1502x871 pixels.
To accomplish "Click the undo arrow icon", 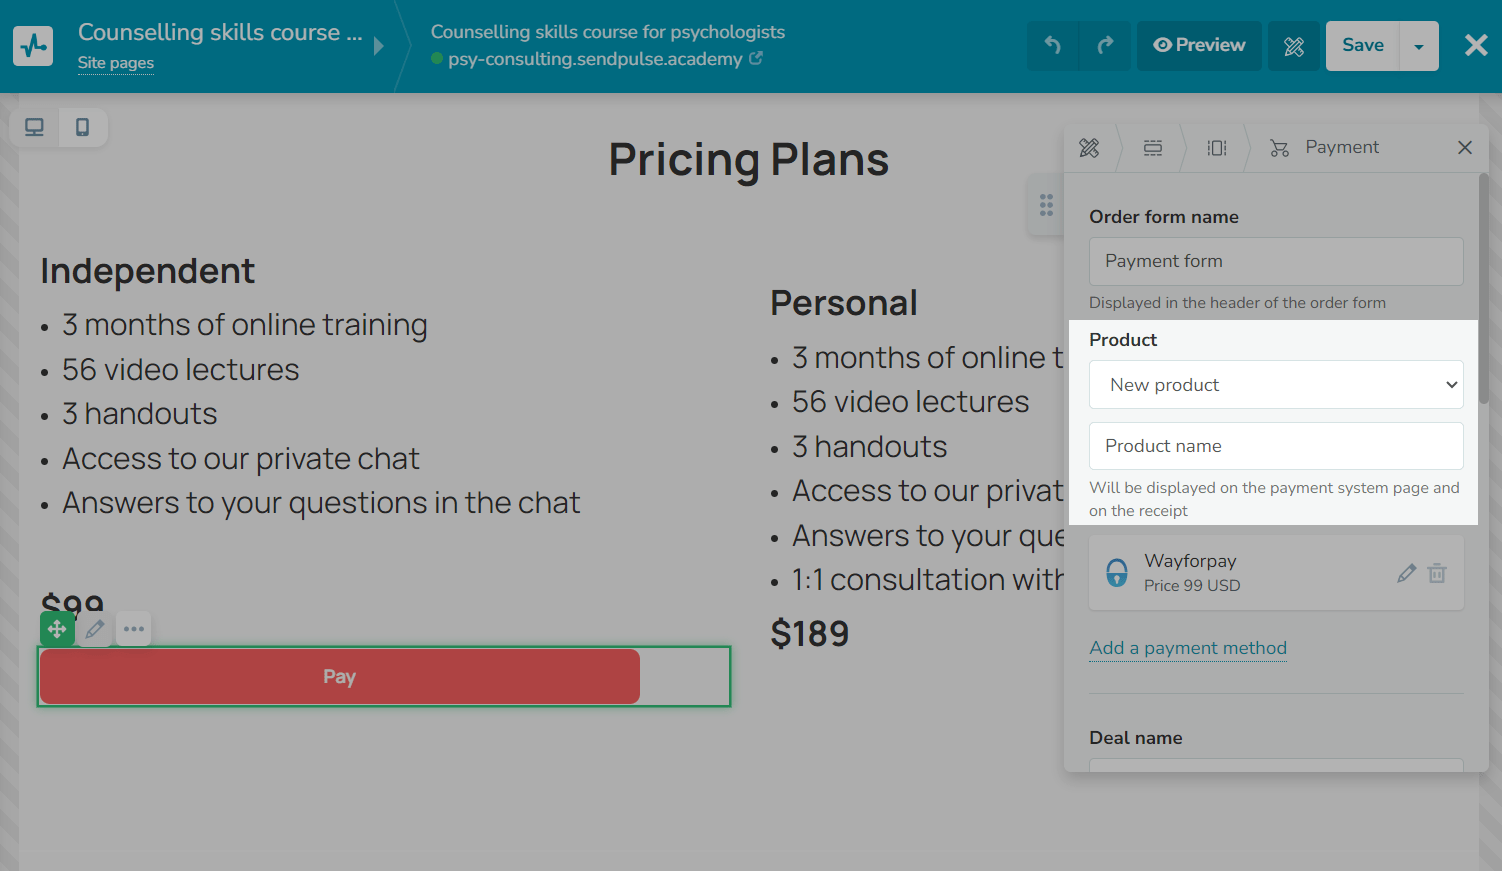I will [x=1053, y=46].
